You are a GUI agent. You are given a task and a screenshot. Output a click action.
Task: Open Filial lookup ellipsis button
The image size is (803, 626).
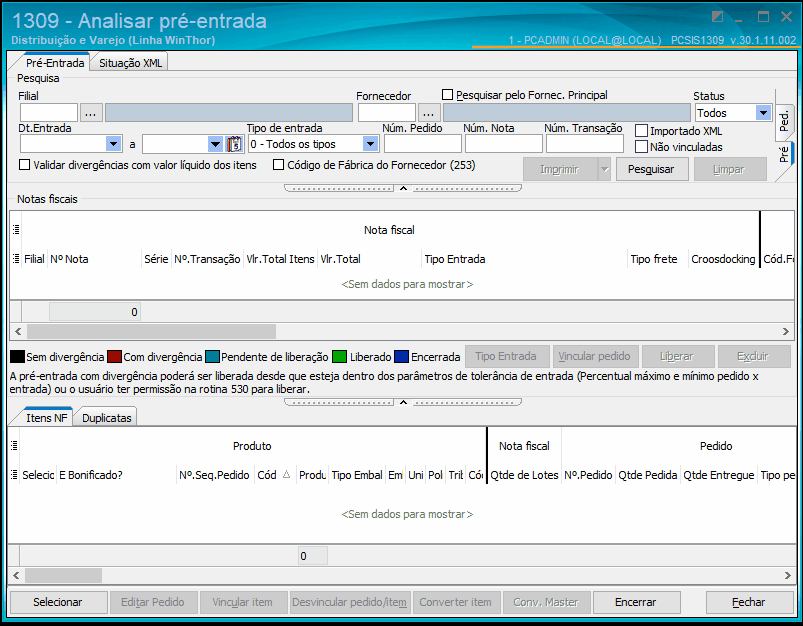click(91, 113)
